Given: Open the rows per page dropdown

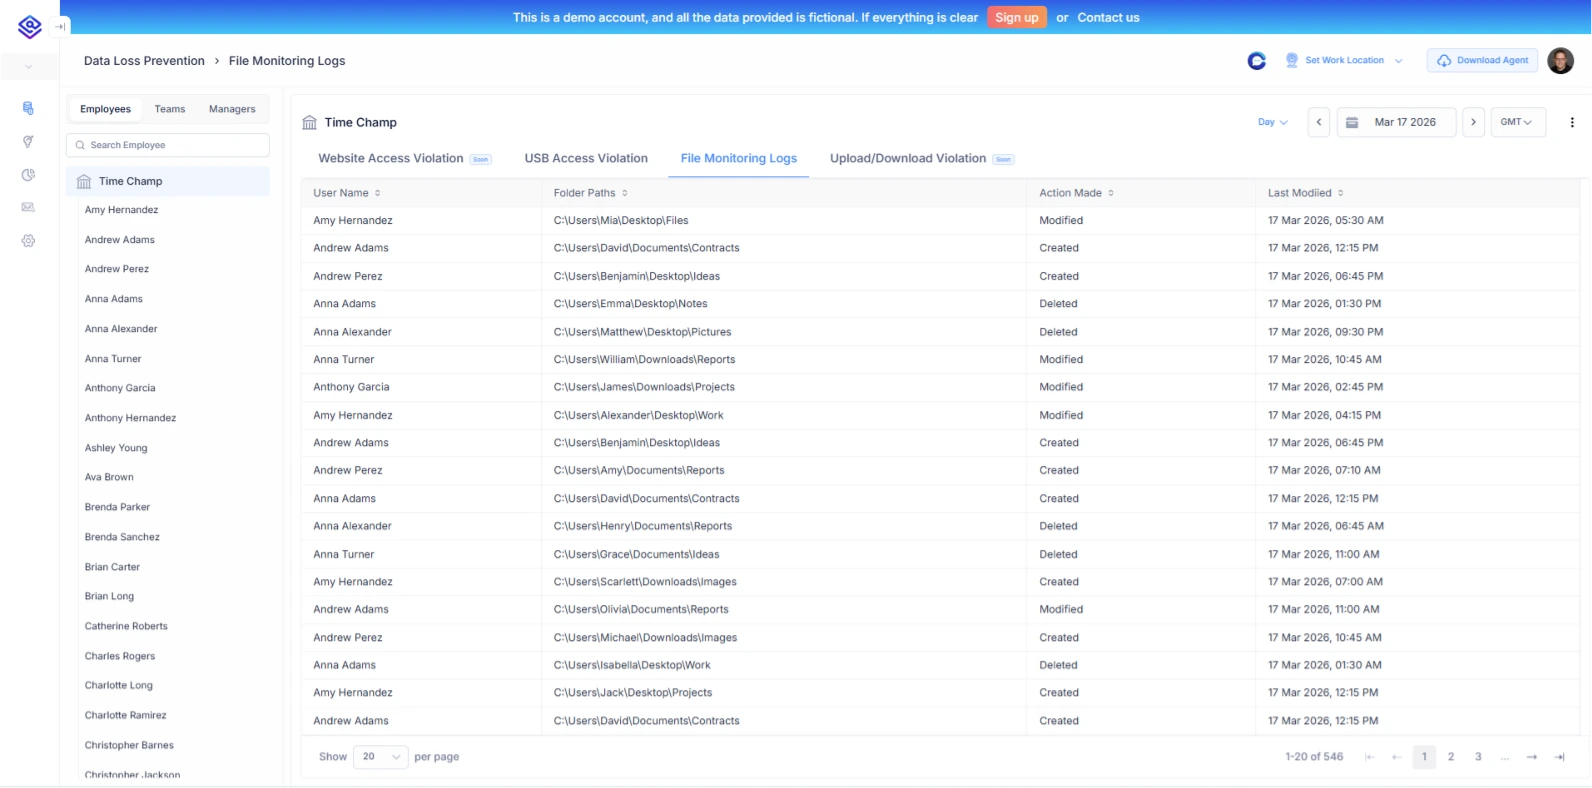Looking at the screenshot, I should point(381,757).
